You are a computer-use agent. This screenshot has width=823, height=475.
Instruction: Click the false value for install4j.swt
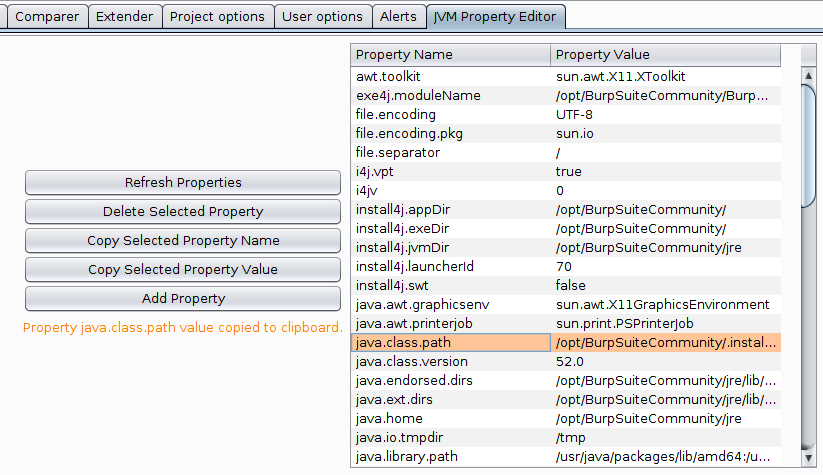(x=666, y=286)
